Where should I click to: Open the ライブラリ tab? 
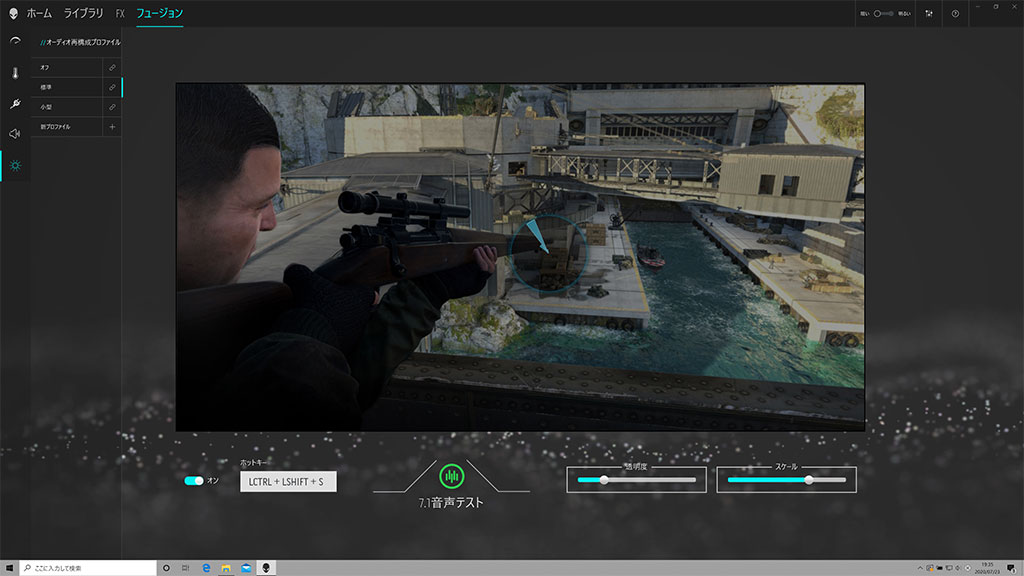pyautogui.click(x=83, y=13)
